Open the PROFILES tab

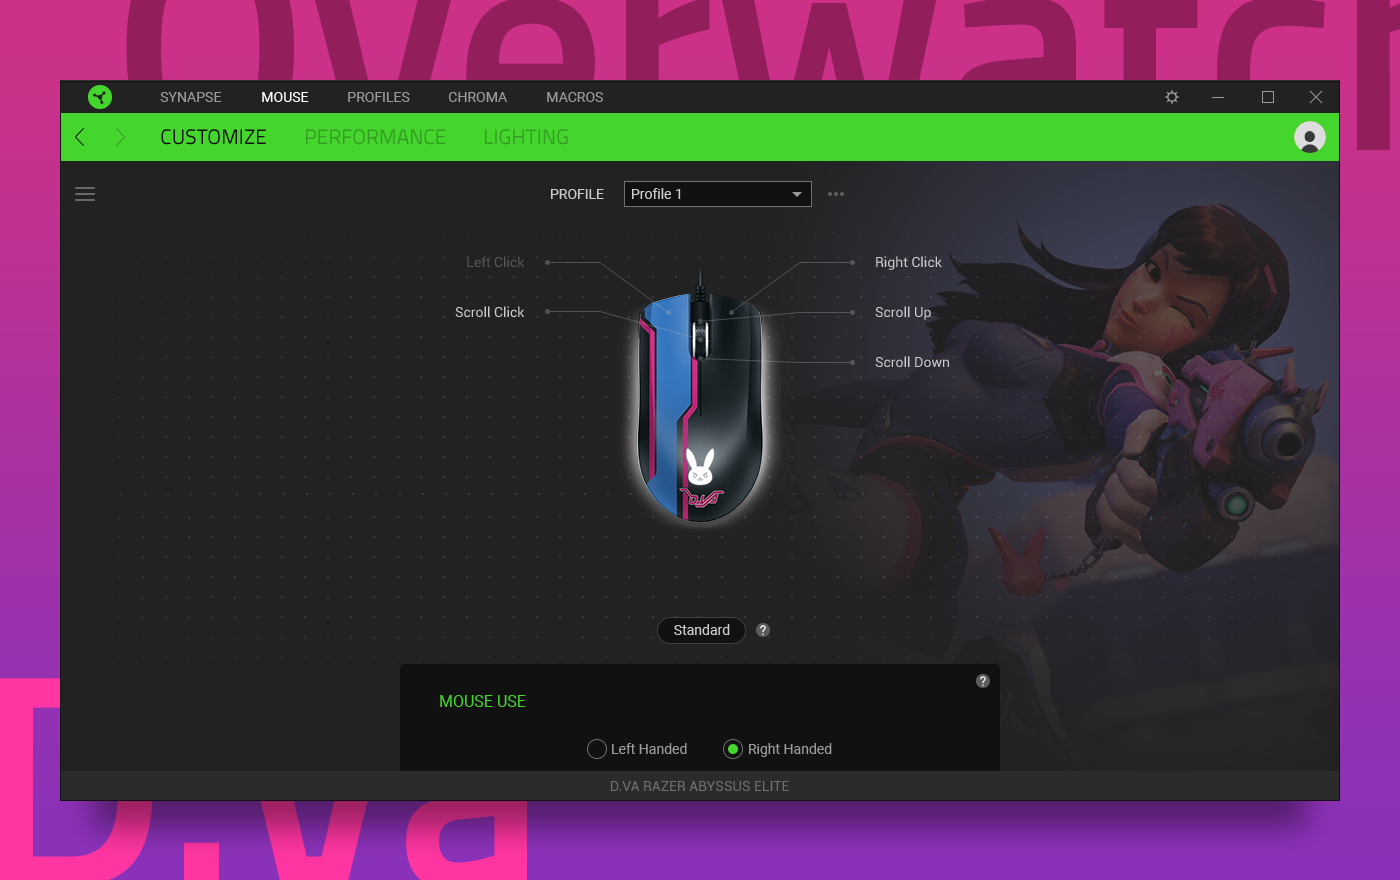(378, 97)
